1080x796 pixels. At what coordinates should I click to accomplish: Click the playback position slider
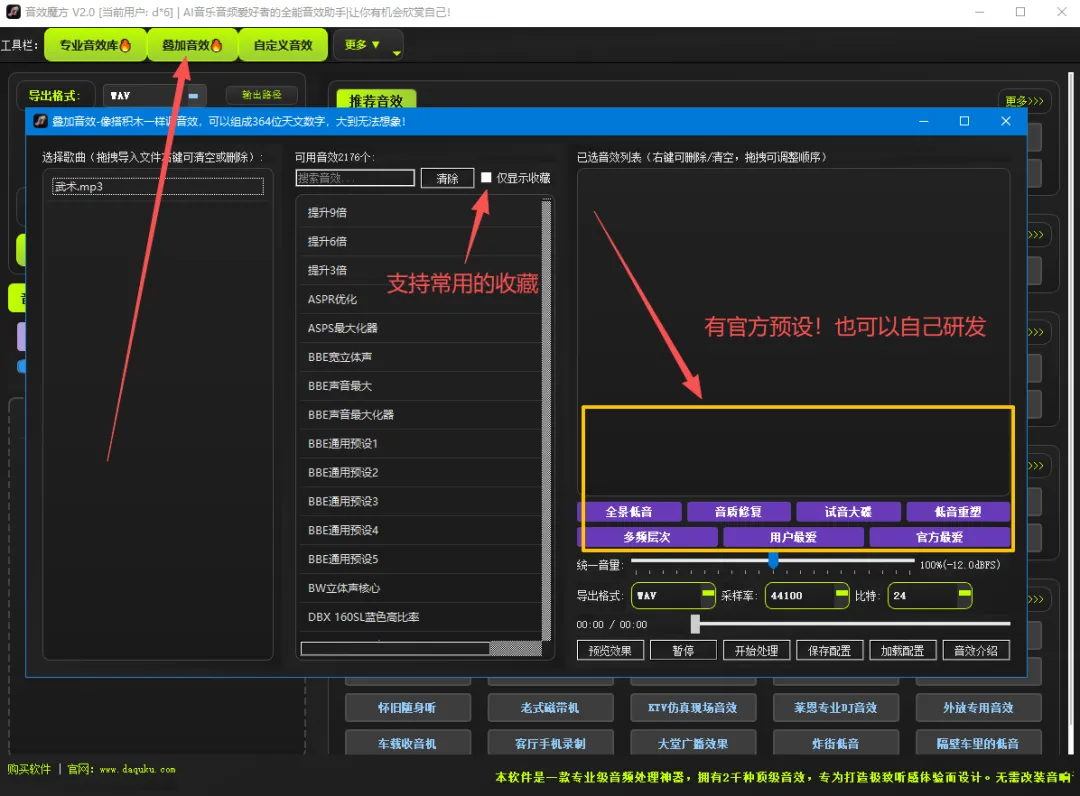[851, 624]
